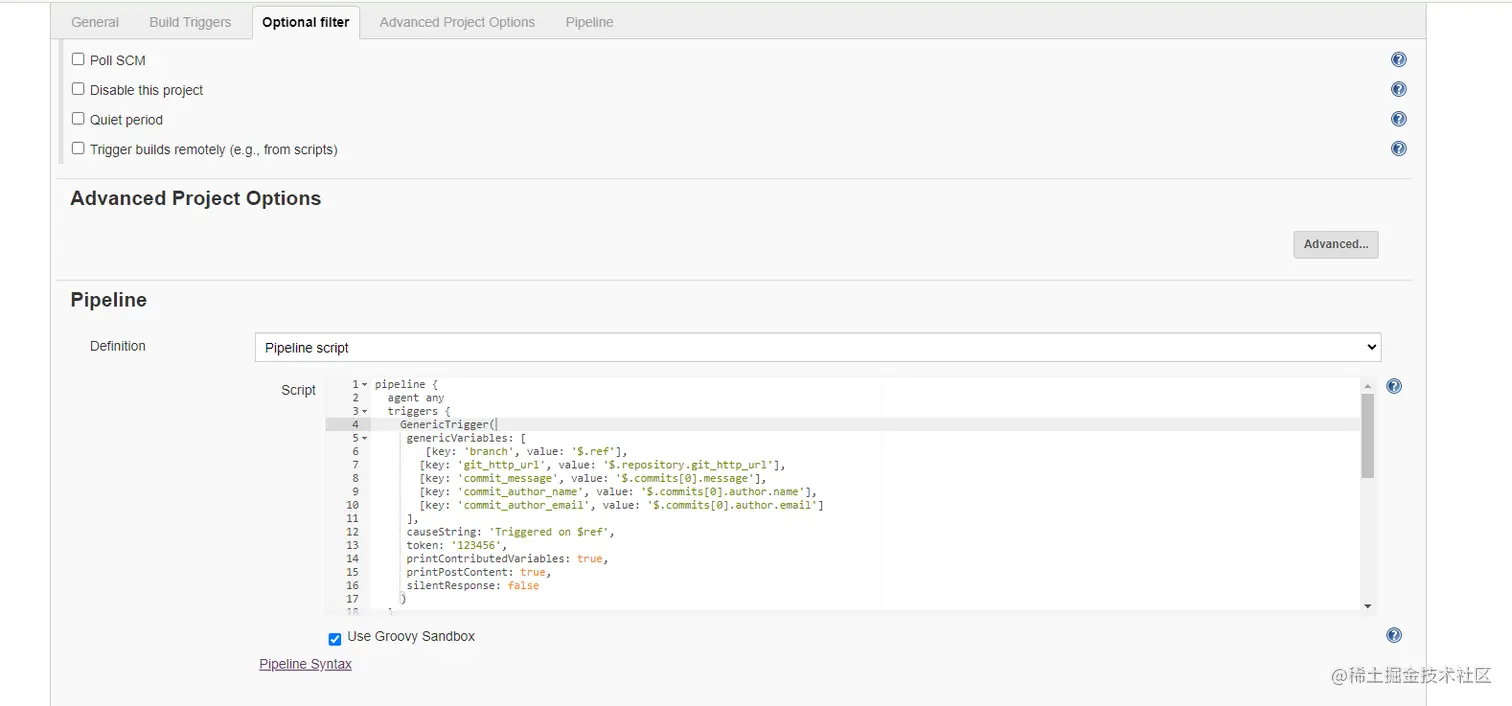The image size is (1512, 706).
Task: Click the causeString 'Triggered on $ref' line
Action: click(510, 532)
